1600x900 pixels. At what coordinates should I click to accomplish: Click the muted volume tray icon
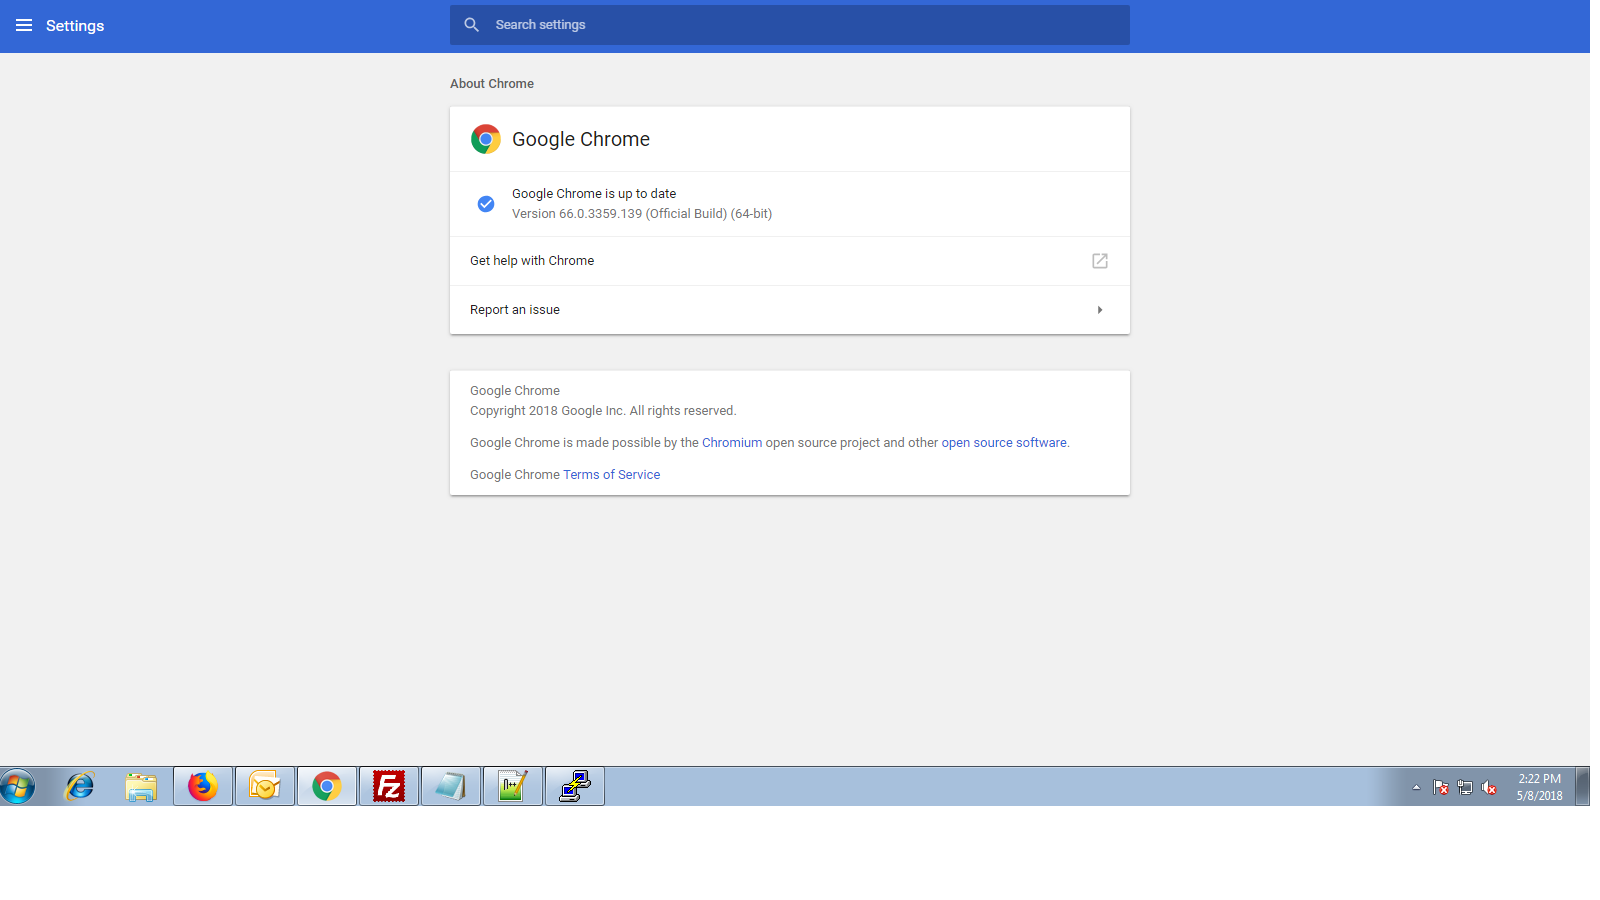[1489, 788]
